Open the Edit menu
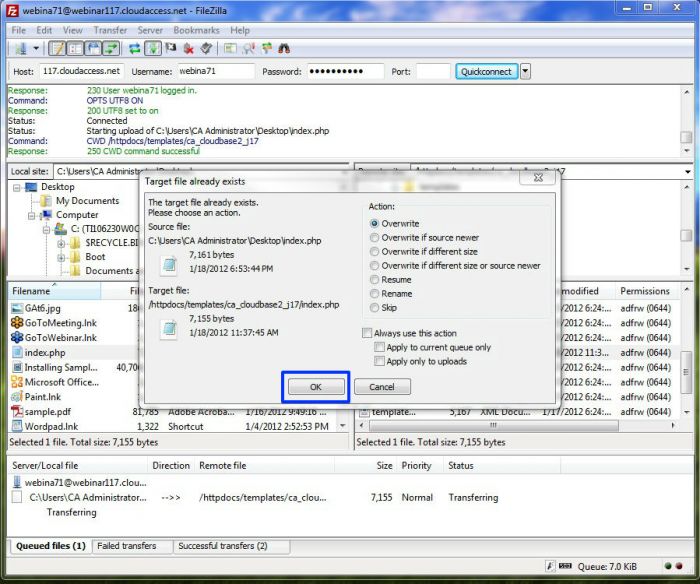 point(44,30)
